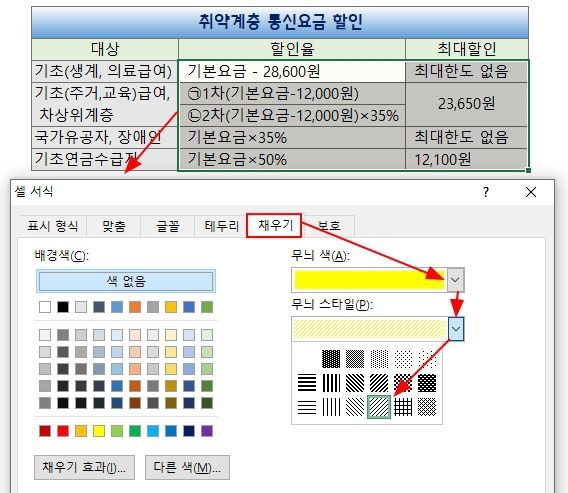Click cell ㉠1차(기본요금-12,000원)
568x493 pixels.
pyautogui.click(x=292, y=93)
